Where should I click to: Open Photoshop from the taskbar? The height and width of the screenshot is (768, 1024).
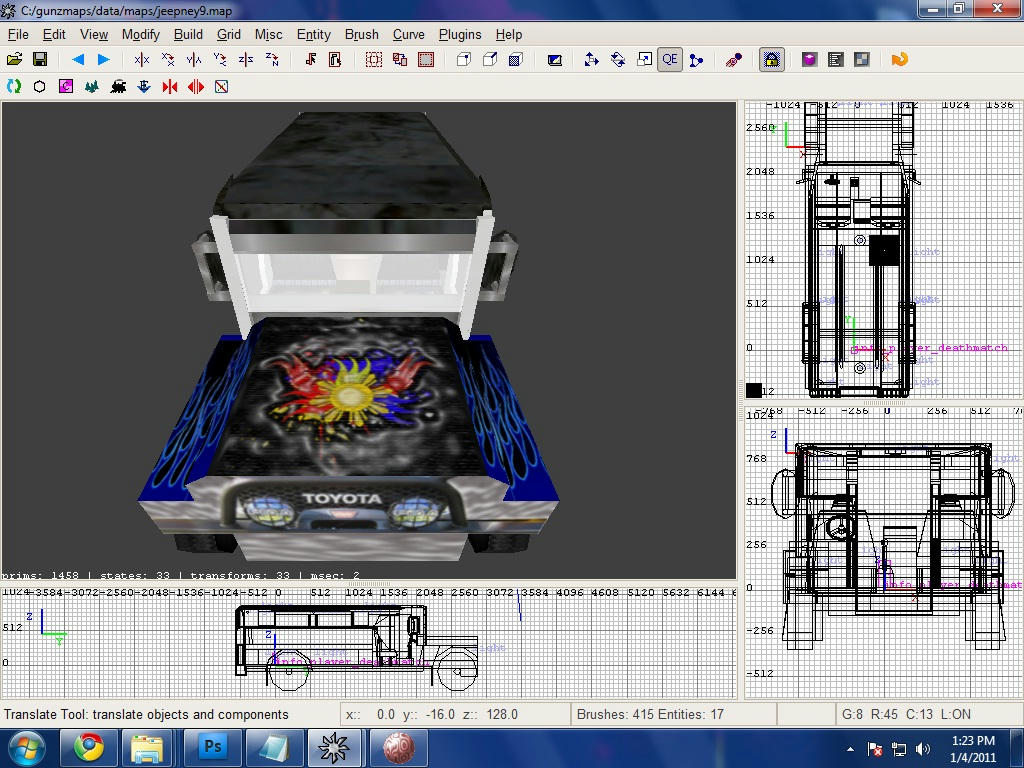(212, 747)
